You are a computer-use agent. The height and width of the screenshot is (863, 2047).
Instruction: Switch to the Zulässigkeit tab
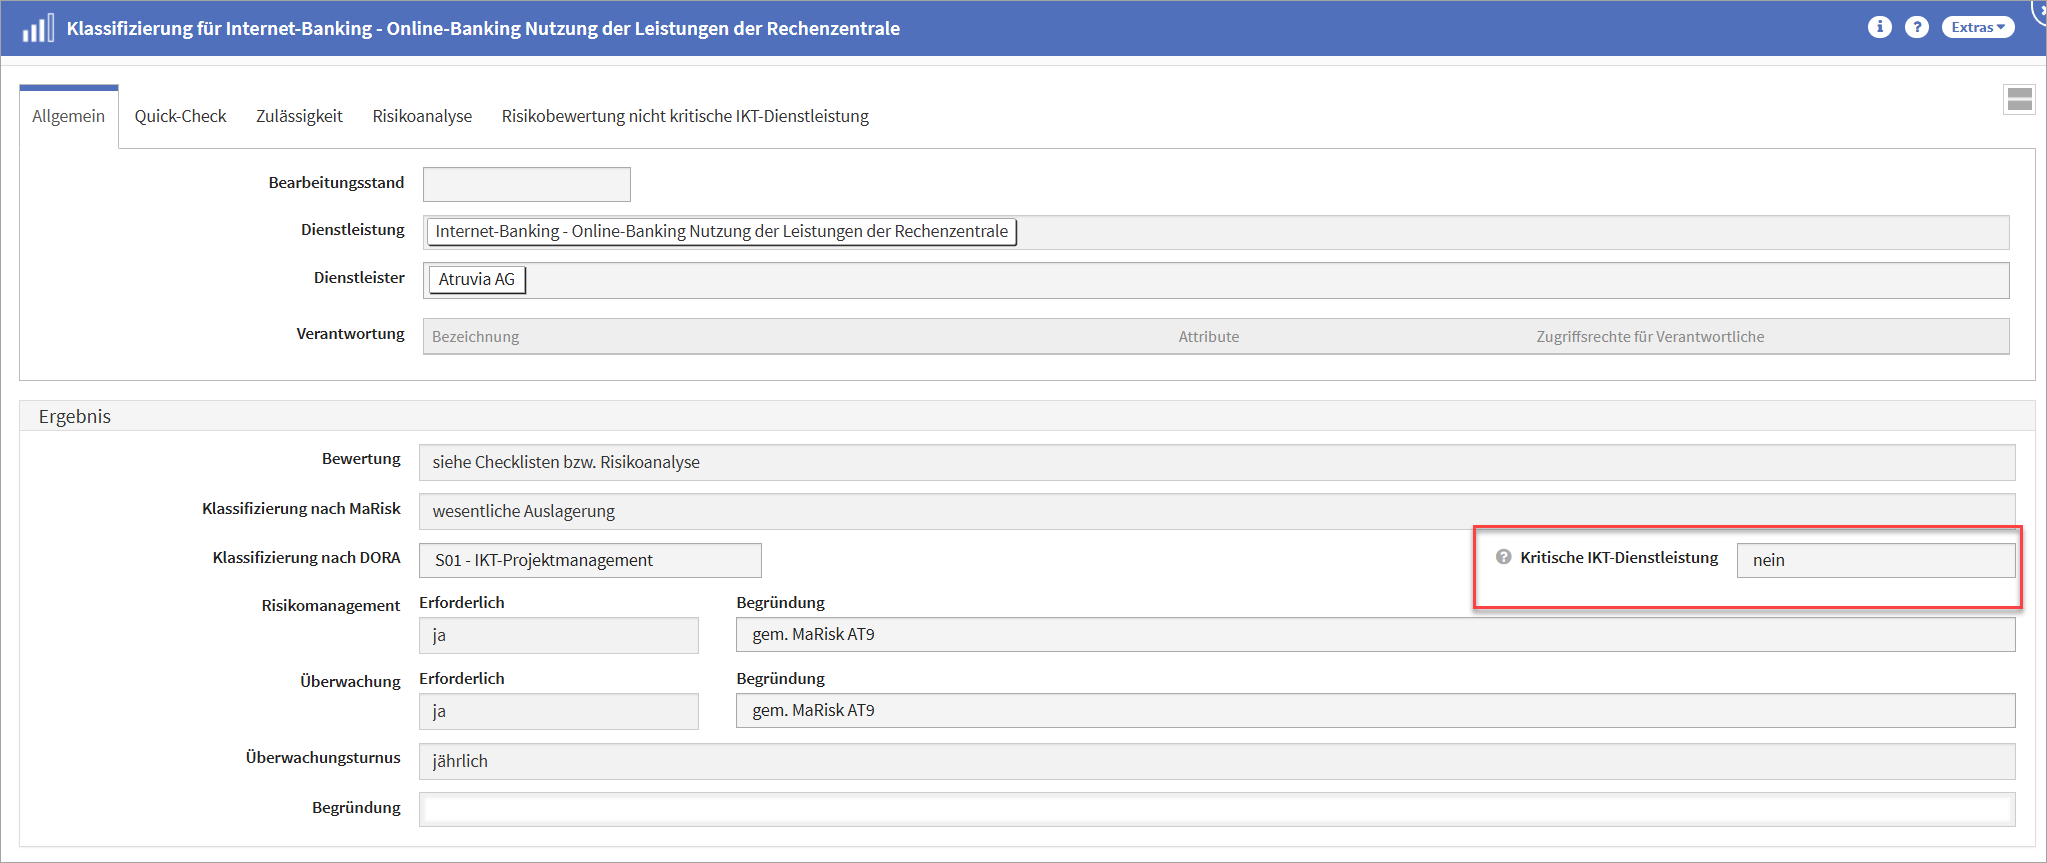[299, 116]
